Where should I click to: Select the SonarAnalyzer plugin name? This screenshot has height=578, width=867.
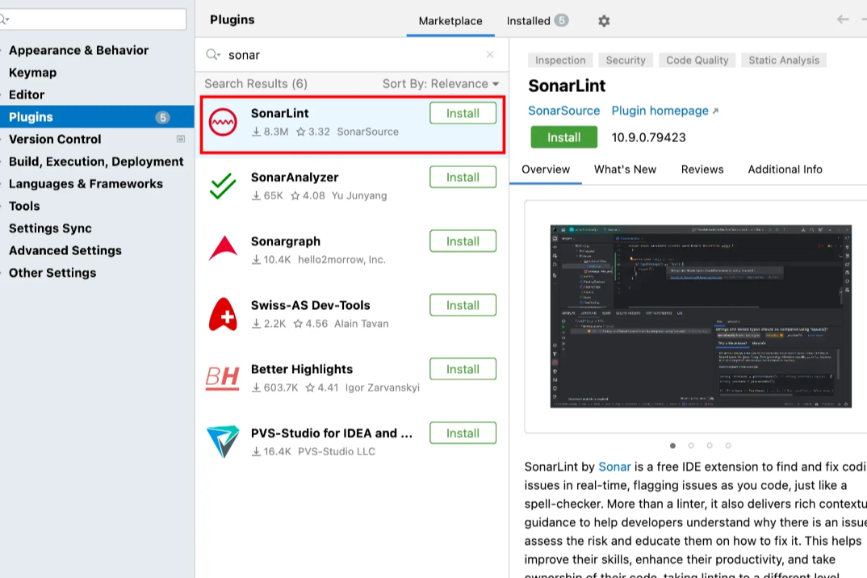295,177
